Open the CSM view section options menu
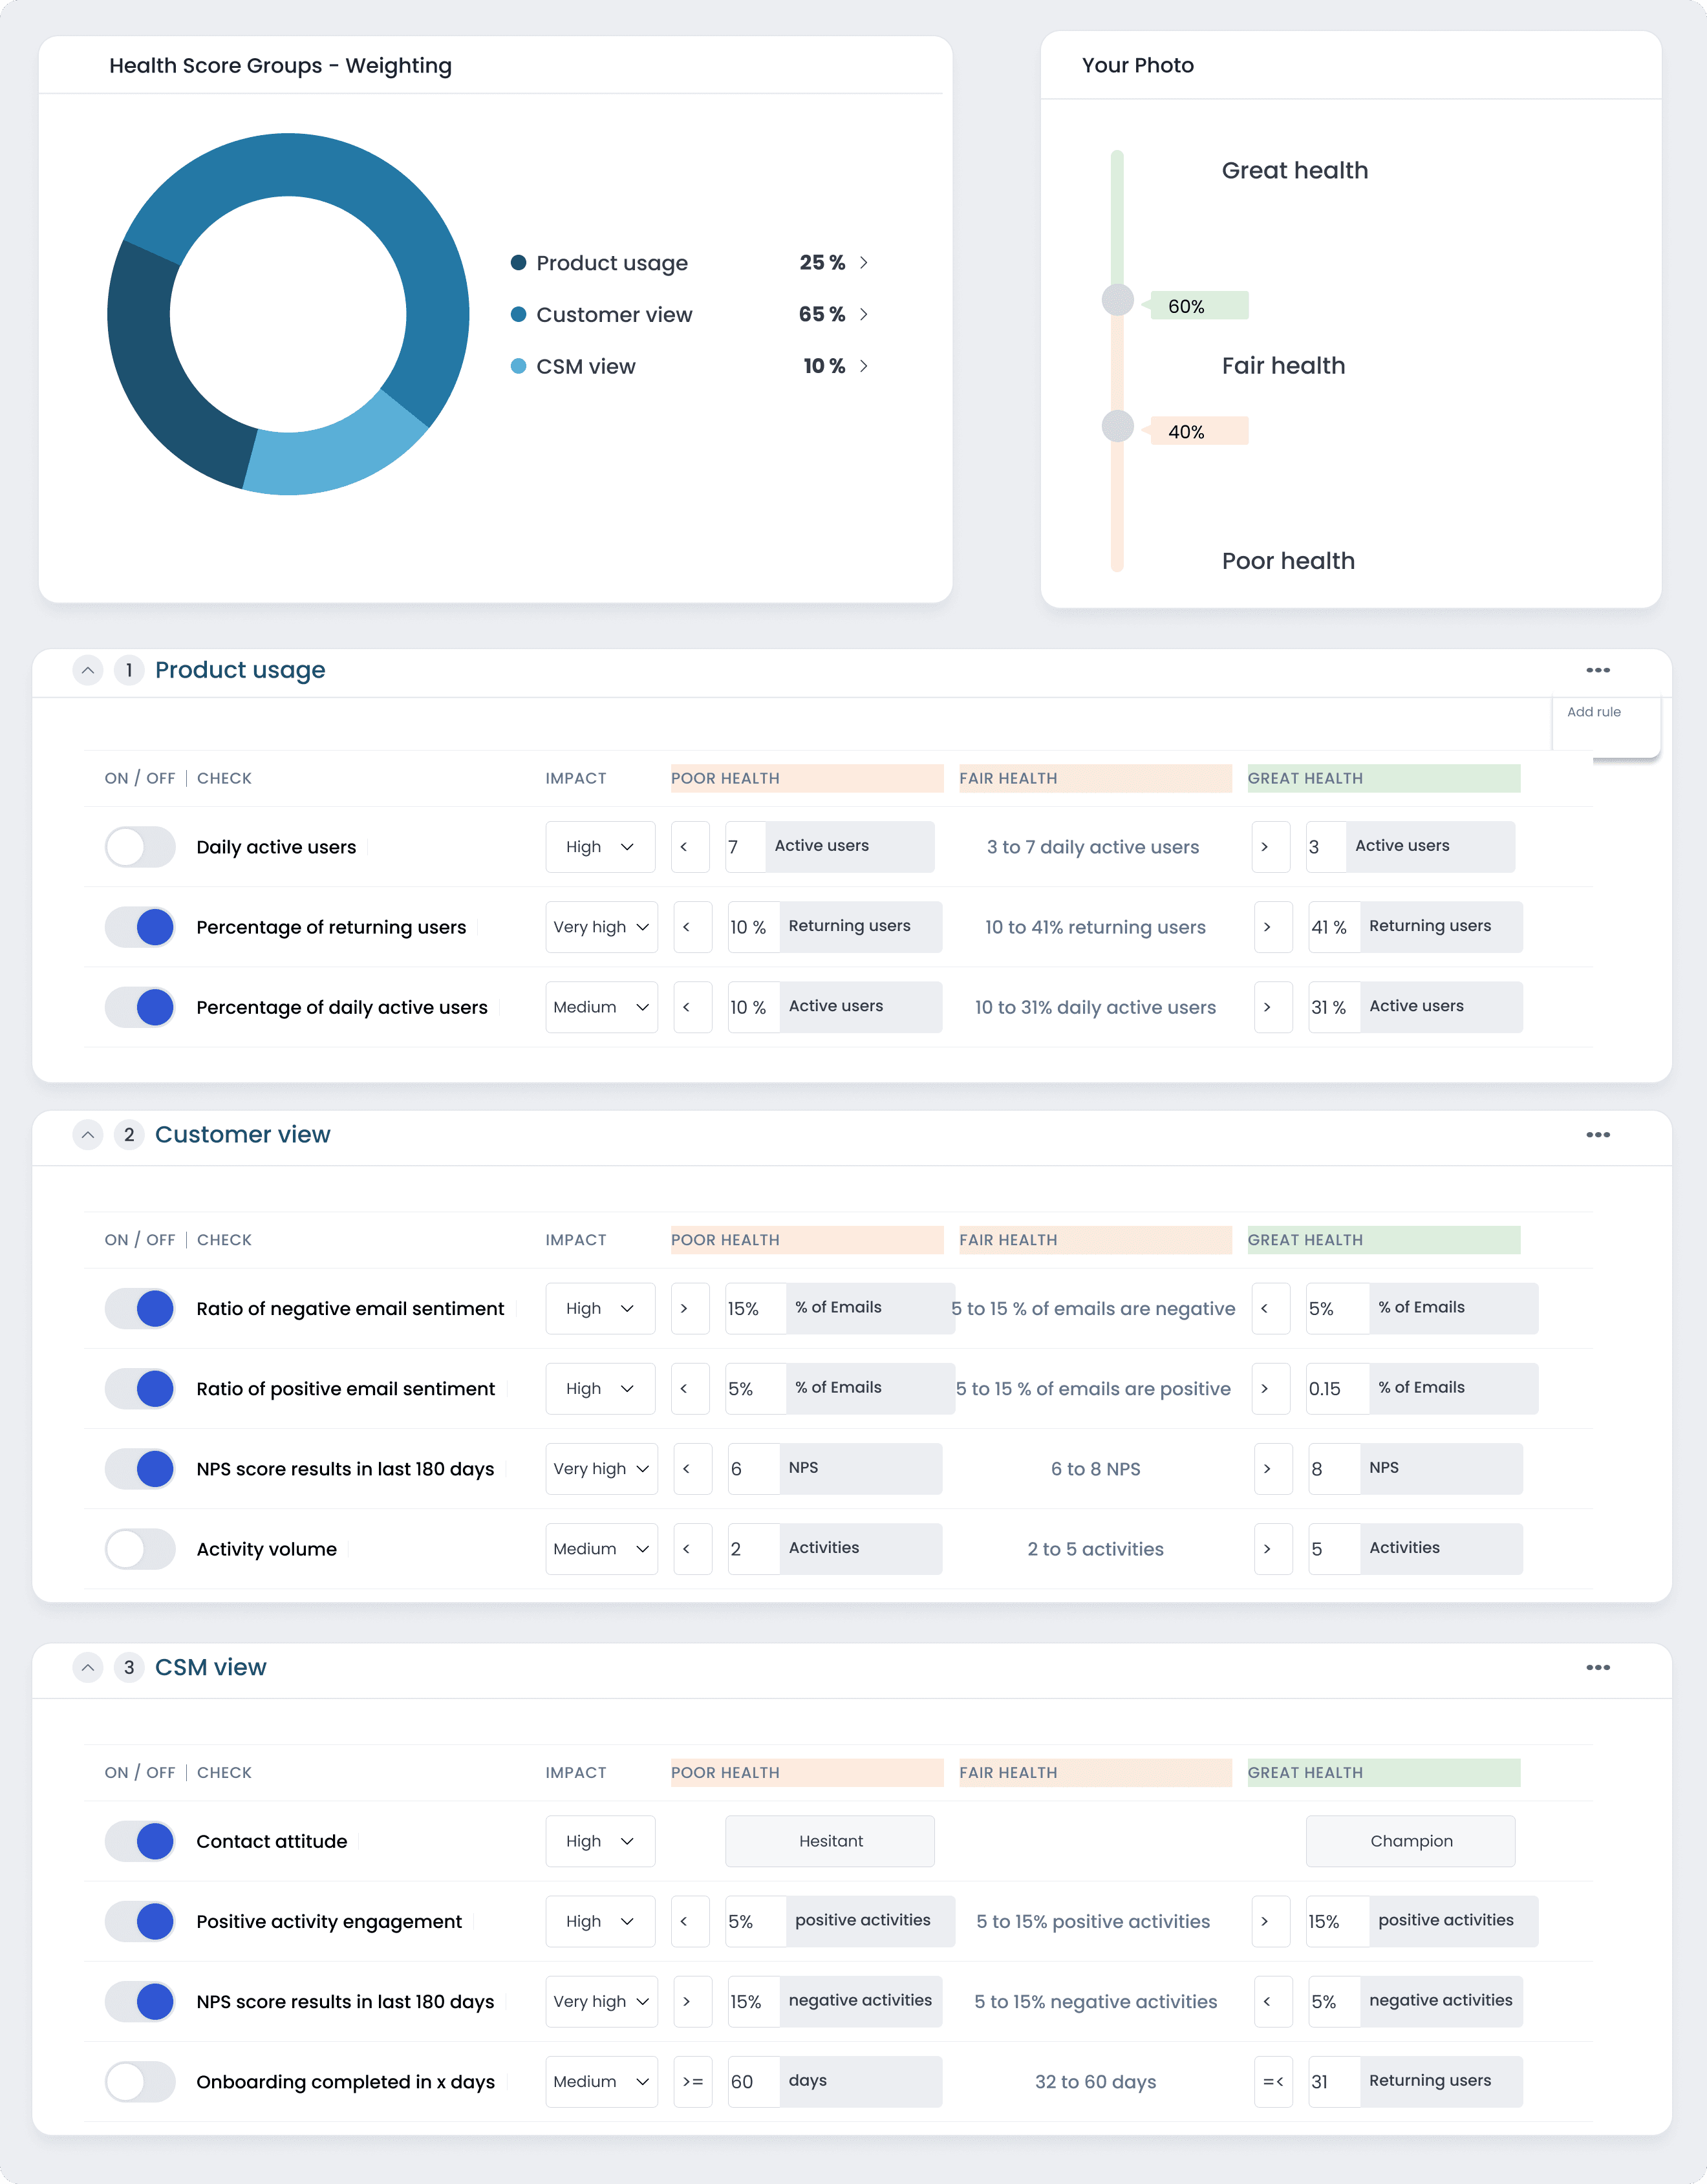The image size is (1707, 2184). [x=1598, y=1667]
